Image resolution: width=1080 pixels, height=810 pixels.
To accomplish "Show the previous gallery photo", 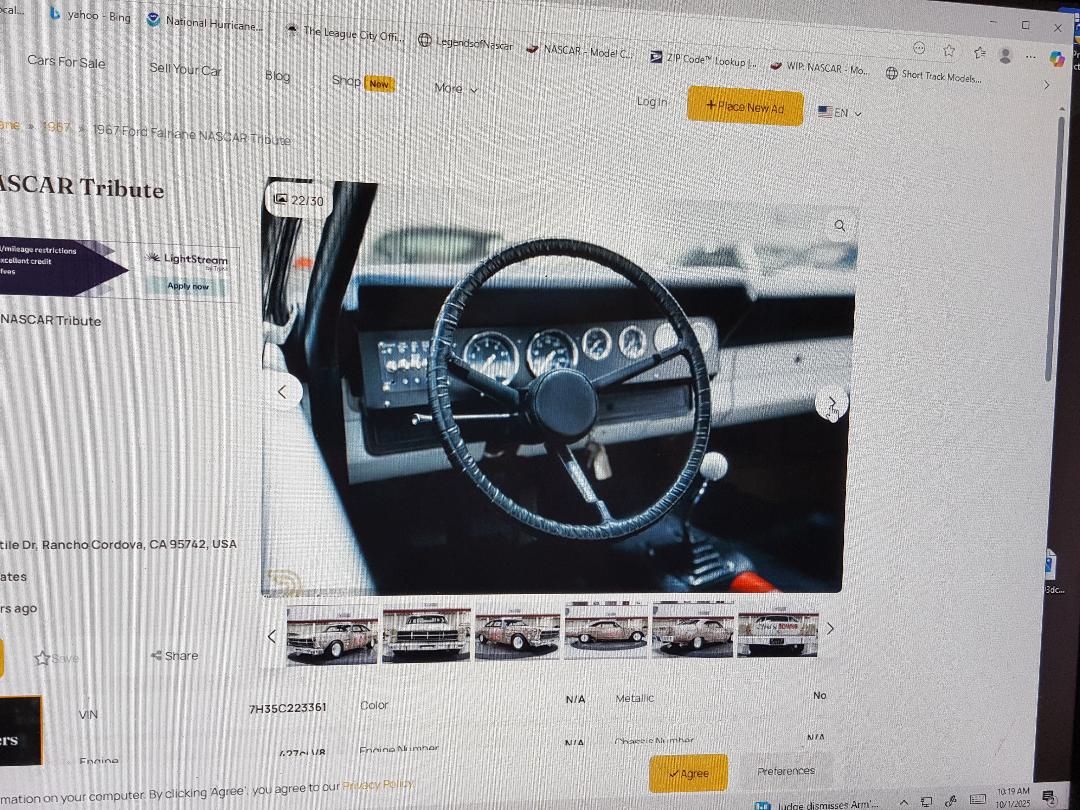I will (282, 391).
